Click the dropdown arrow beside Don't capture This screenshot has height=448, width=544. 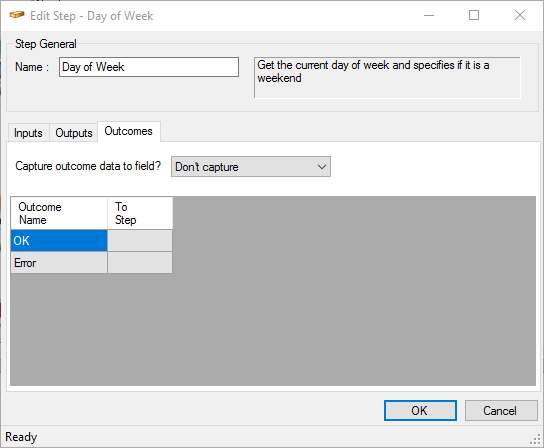(322, 167)
